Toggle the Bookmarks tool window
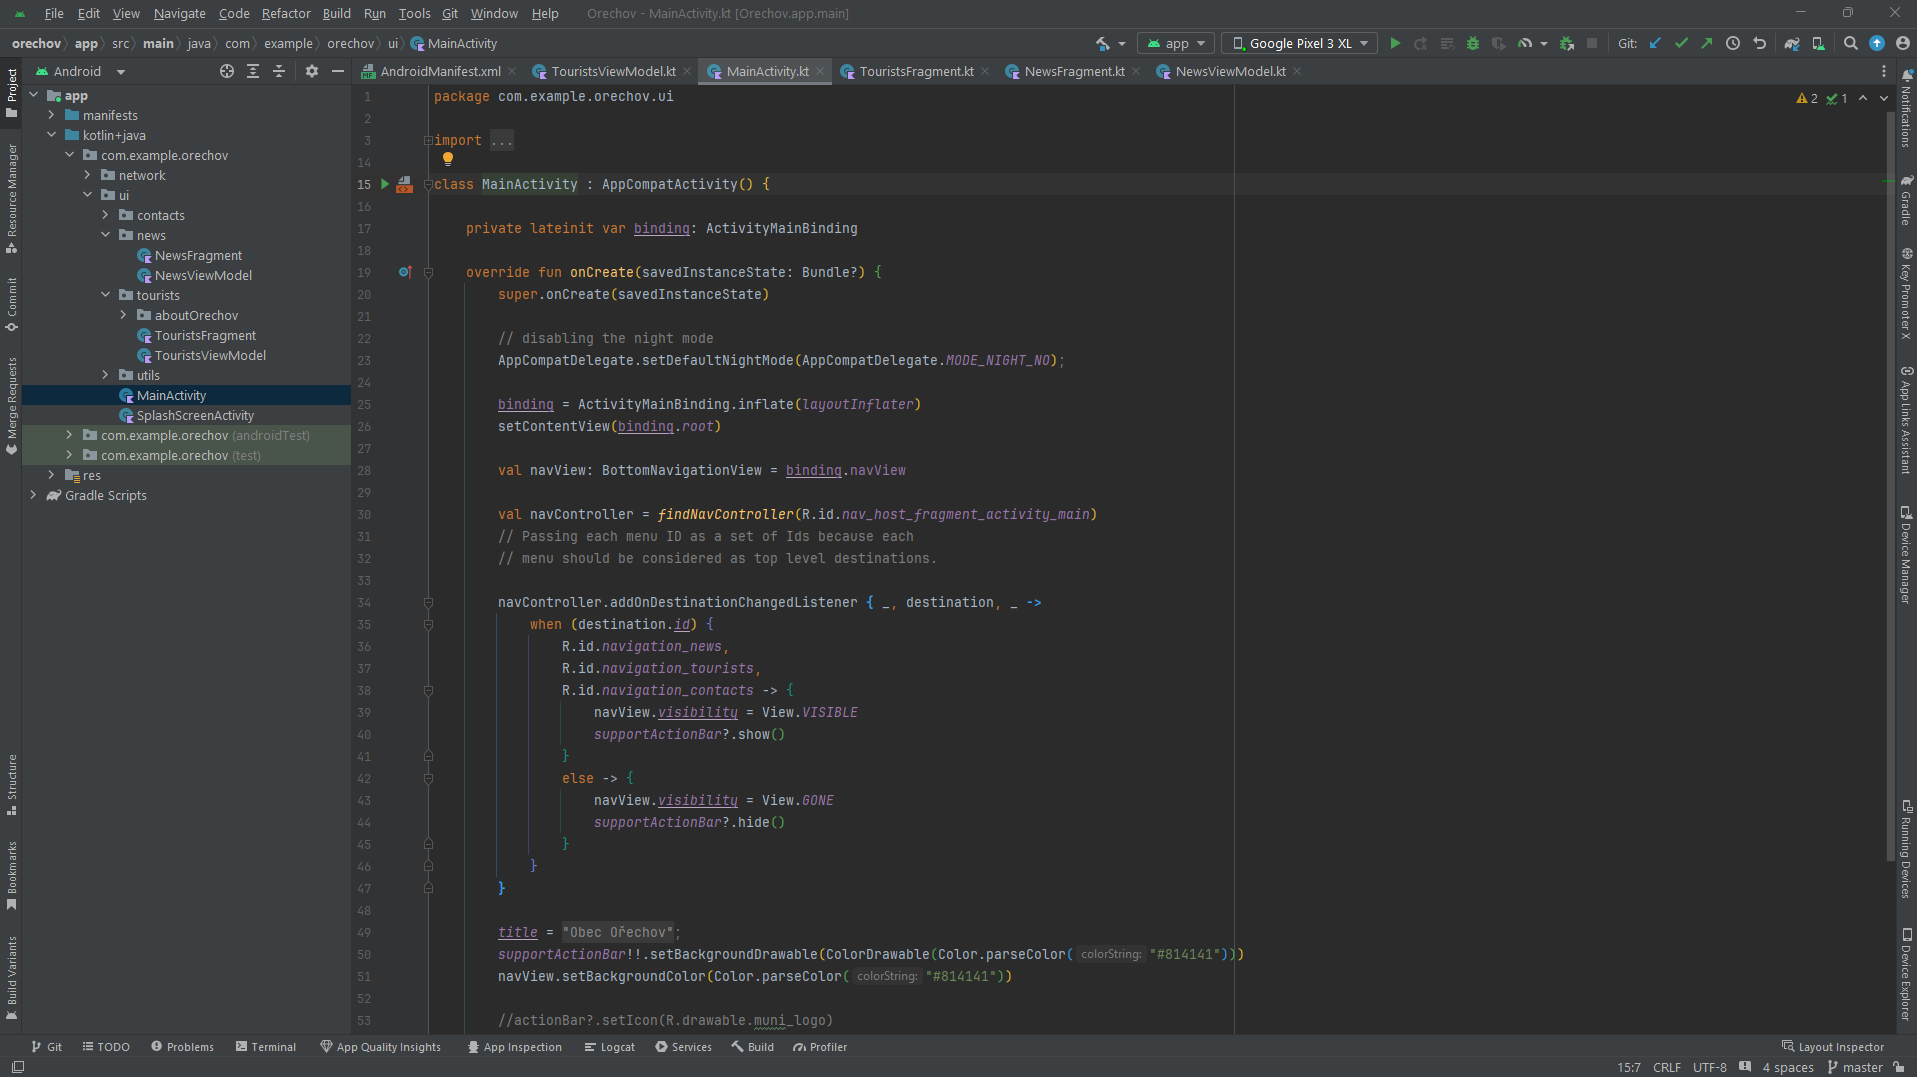Image resolution: width=1917 pixels, height=1077 pixels. pos(12,875)
